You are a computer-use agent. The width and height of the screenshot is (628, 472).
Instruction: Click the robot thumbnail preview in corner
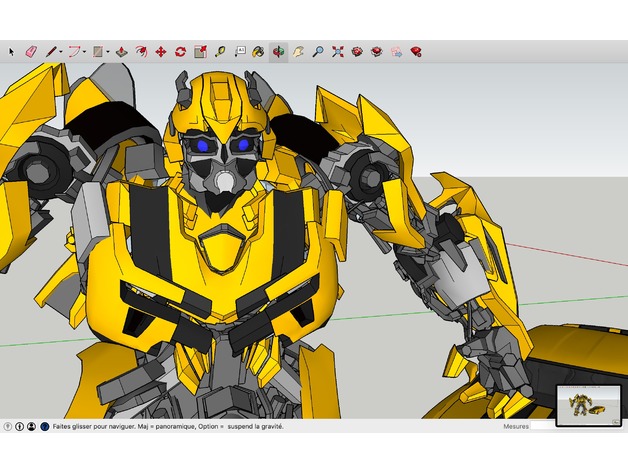coord(588,405)
